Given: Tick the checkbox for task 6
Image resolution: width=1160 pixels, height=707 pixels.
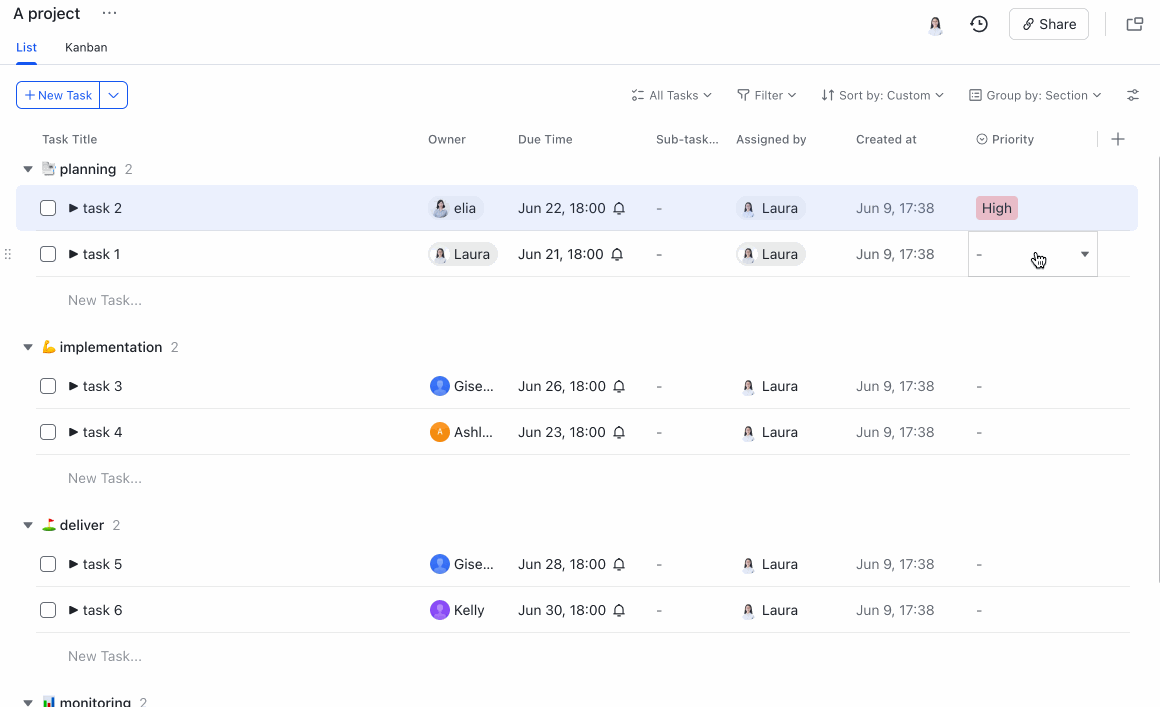Looking at the screenshot, I should (48, 610).
